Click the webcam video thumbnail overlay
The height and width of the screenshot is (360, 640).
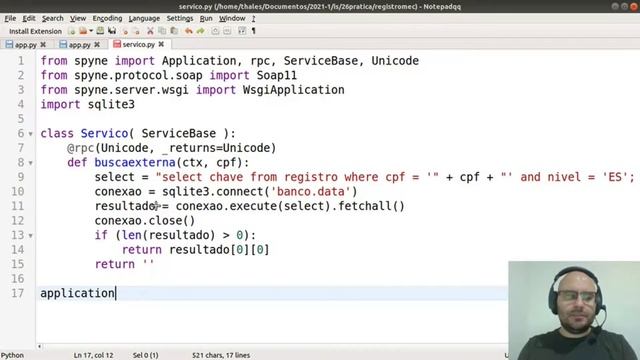(574, 311)
